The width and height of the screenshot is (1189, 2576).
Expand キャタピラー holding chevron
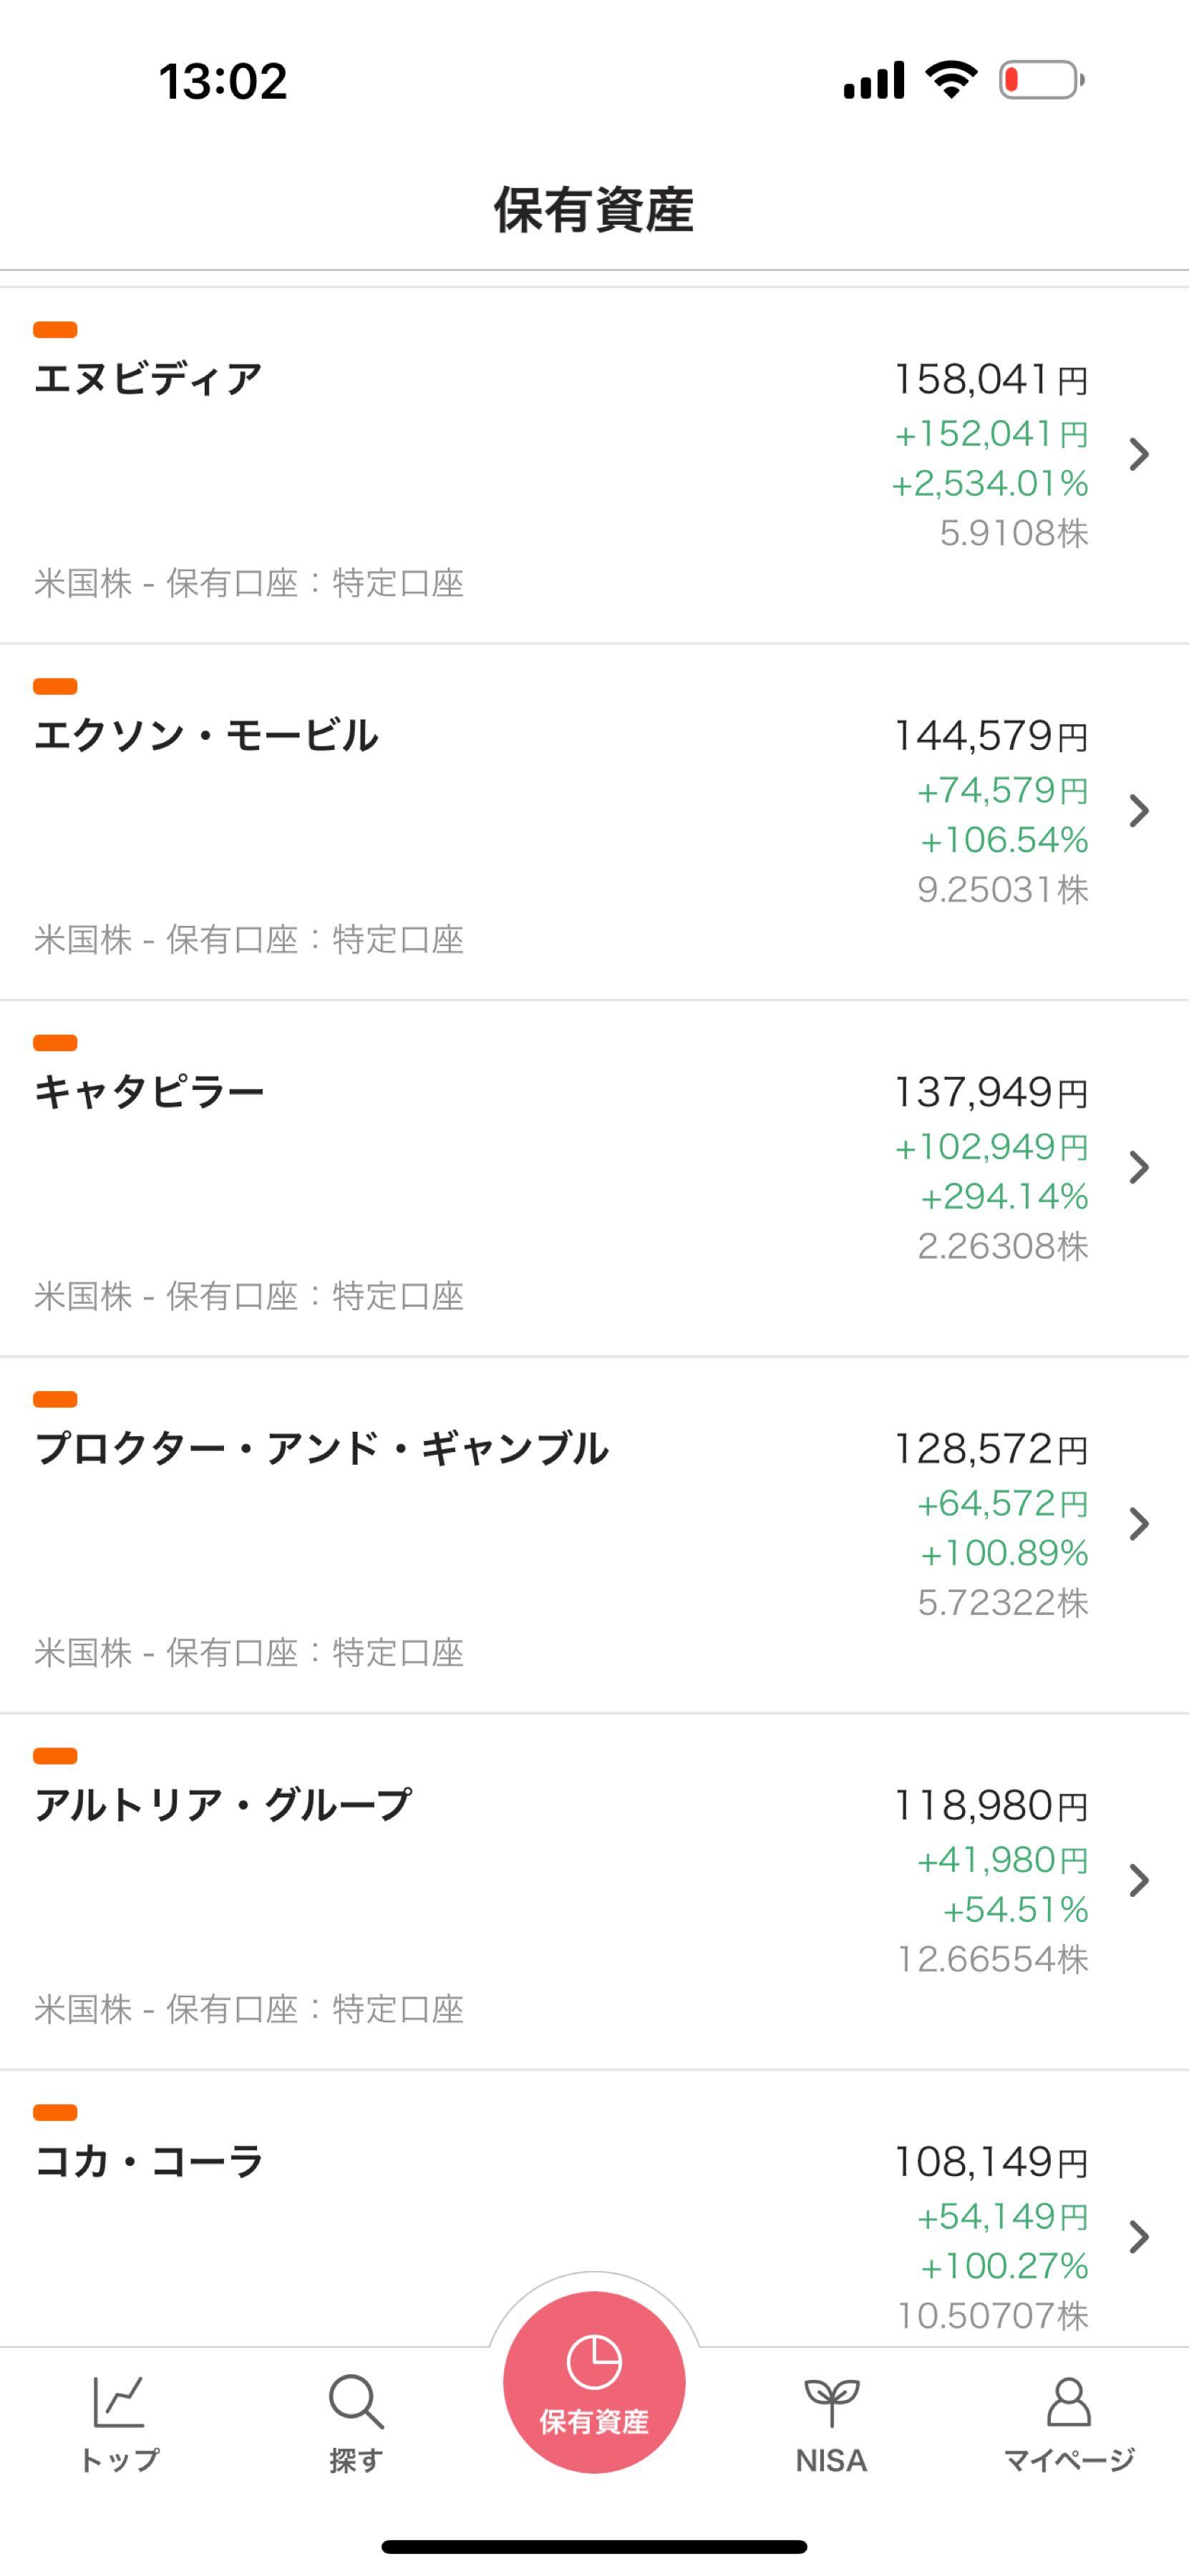pos(1139,1167)
